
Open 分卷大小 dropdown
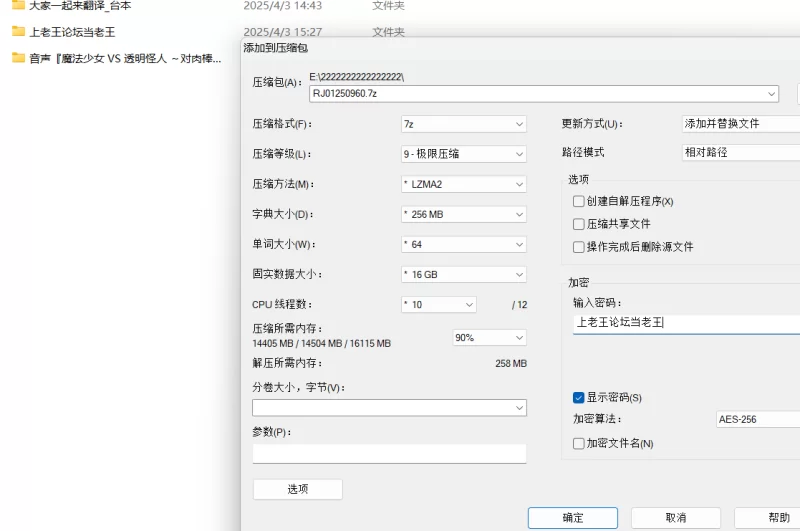(389, 408)
